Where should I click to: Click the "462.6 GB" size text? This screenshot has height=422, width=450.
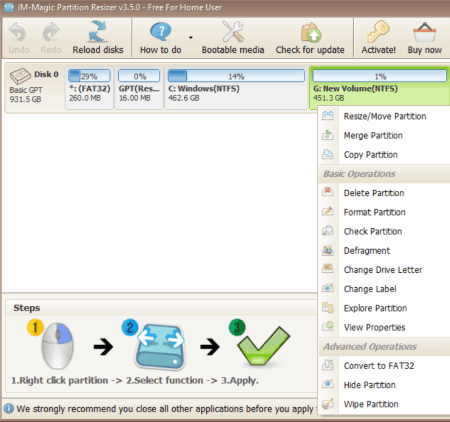tap(184, 98)
